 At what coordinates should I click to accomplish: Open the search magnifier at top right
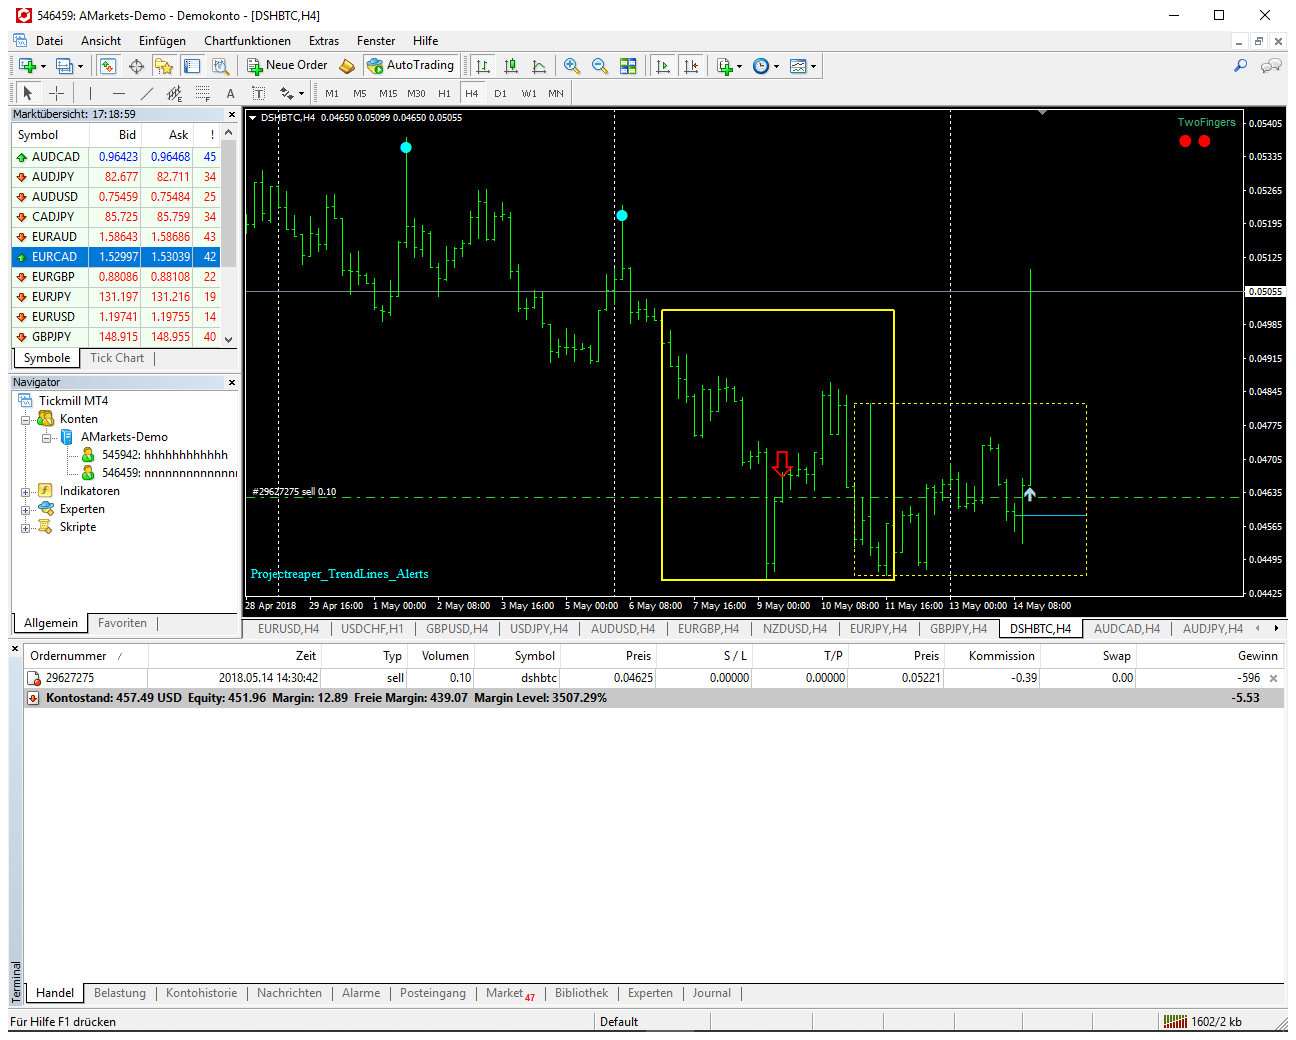point(1240,66)
